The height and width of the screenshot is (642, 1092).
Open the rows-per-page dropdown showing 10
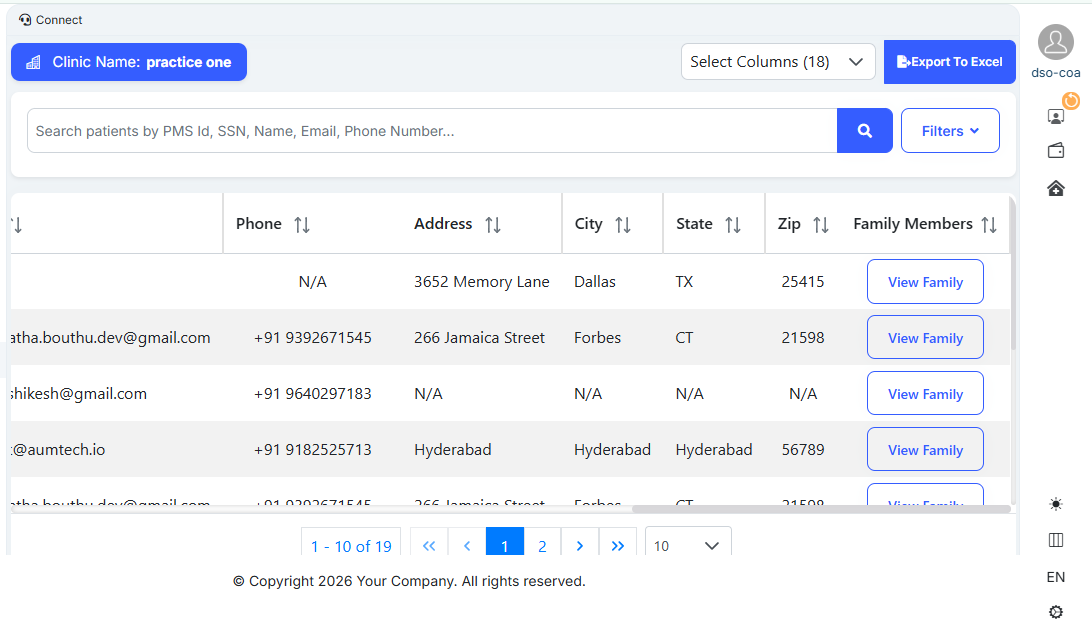click(x=687, y=546)
